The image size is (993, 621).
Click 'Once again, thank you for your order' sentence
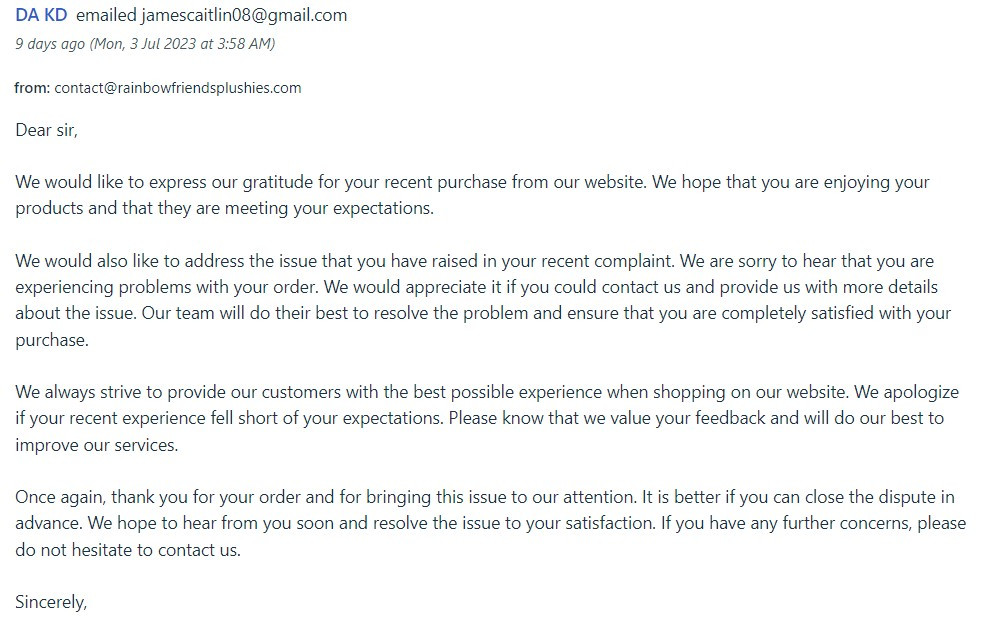[326, 497]
